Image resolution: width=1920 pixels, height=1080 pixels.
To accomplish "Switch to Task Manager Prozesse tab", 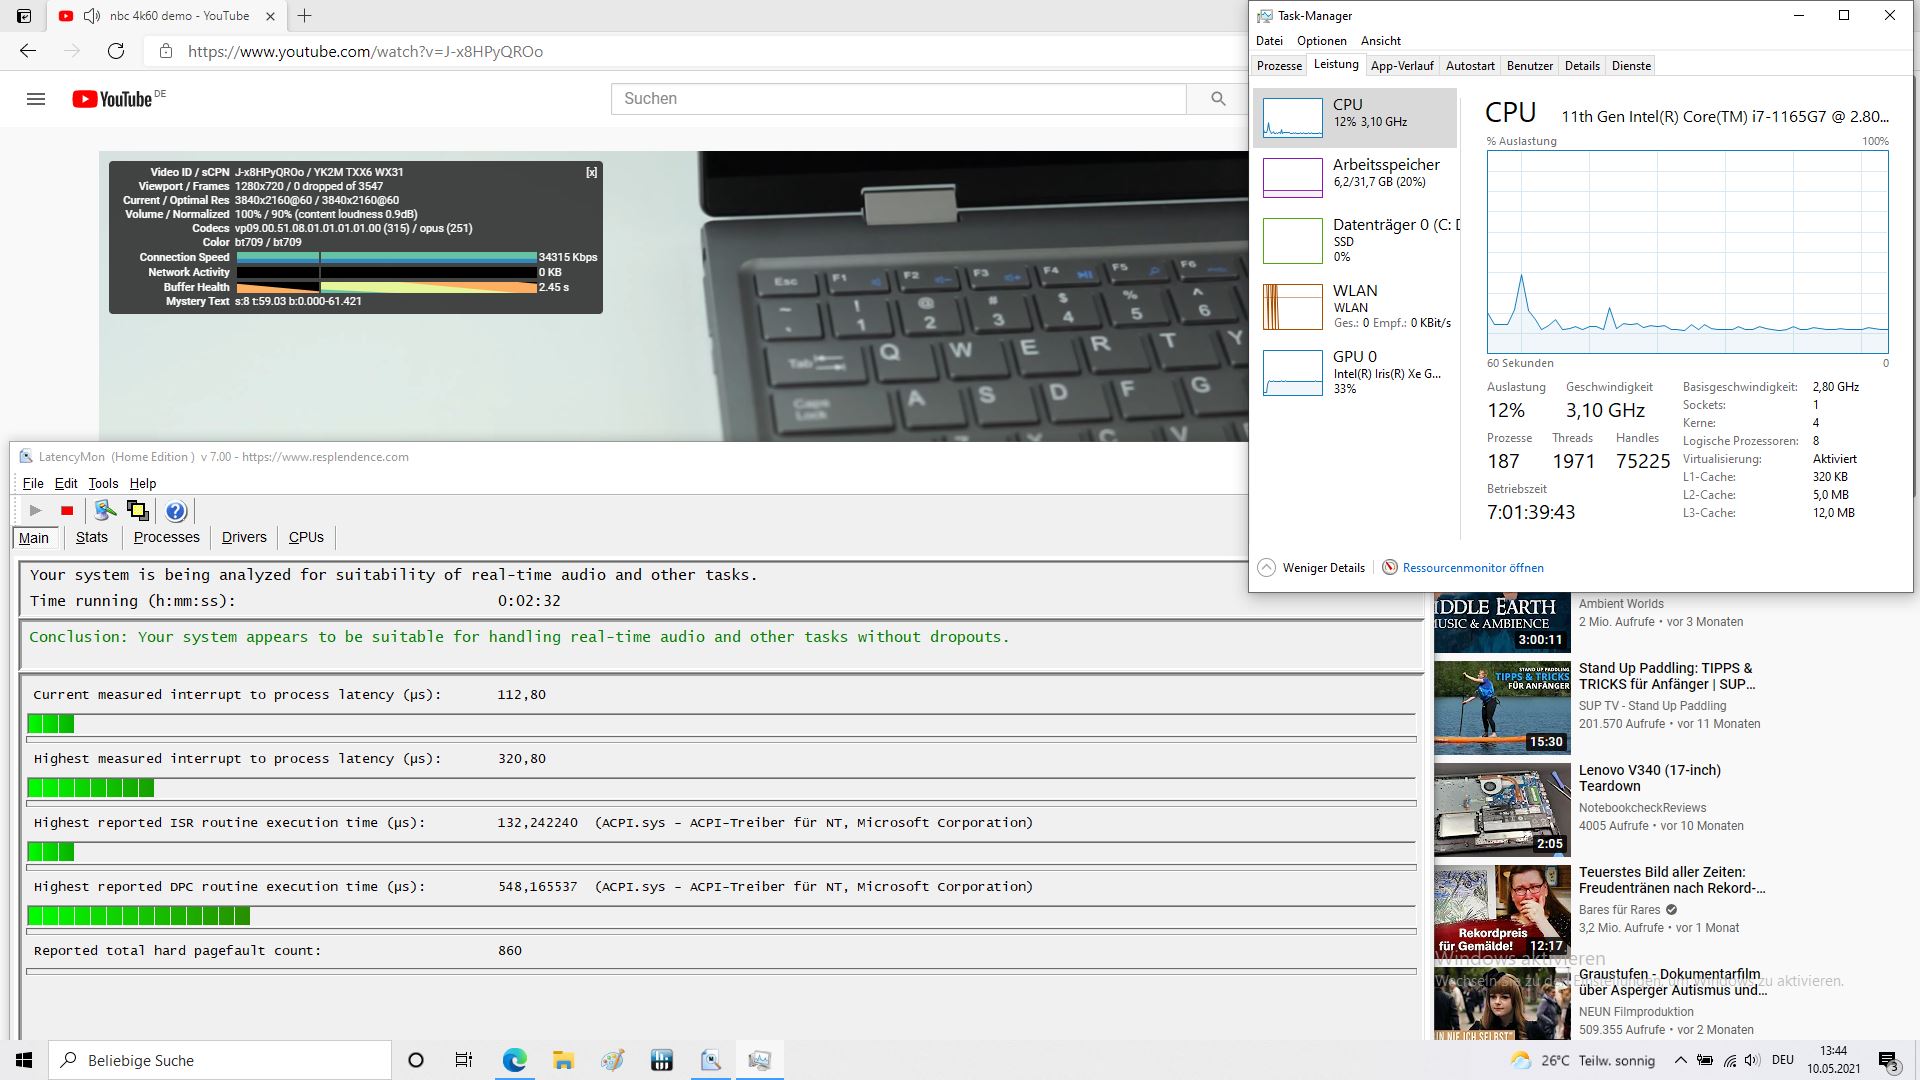I will point(1279,66).
